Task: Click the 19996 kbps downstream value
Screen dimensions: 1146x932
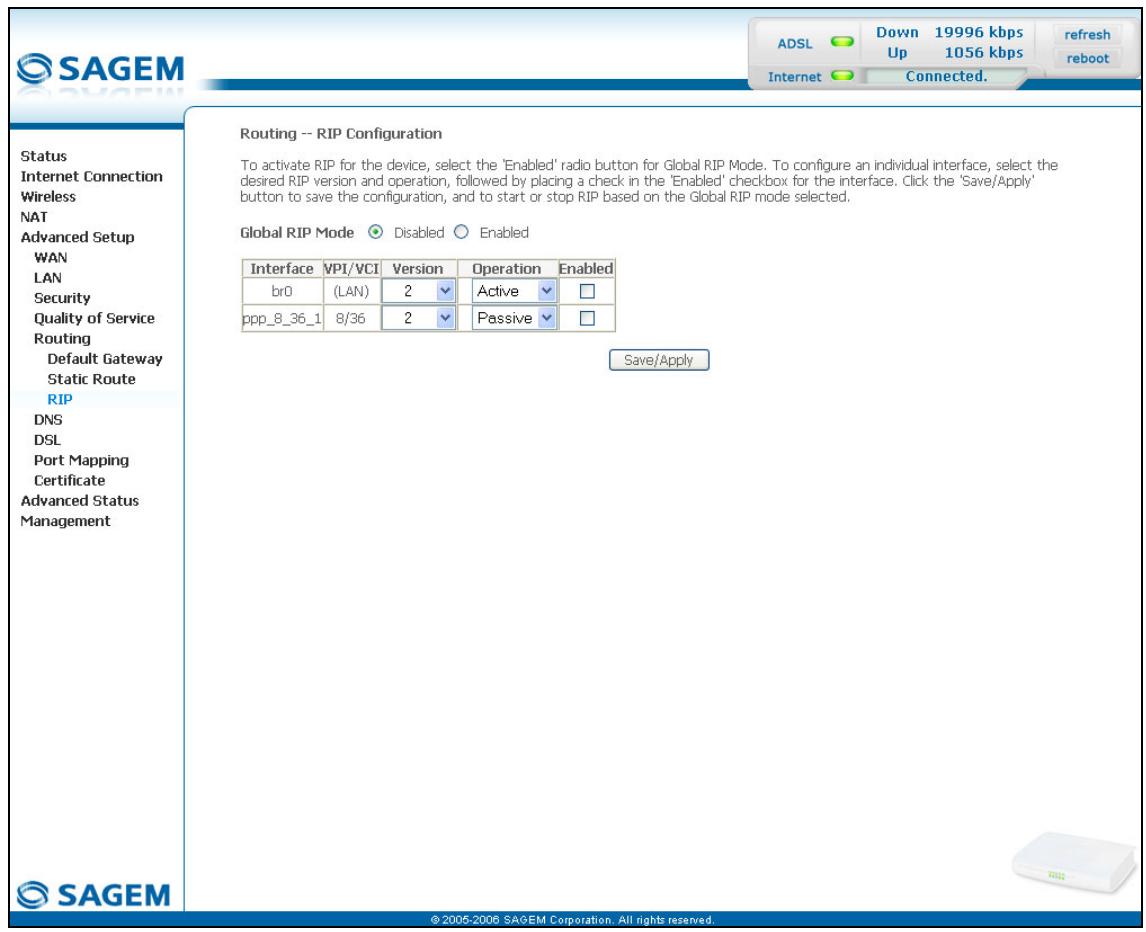Action: 979,32
